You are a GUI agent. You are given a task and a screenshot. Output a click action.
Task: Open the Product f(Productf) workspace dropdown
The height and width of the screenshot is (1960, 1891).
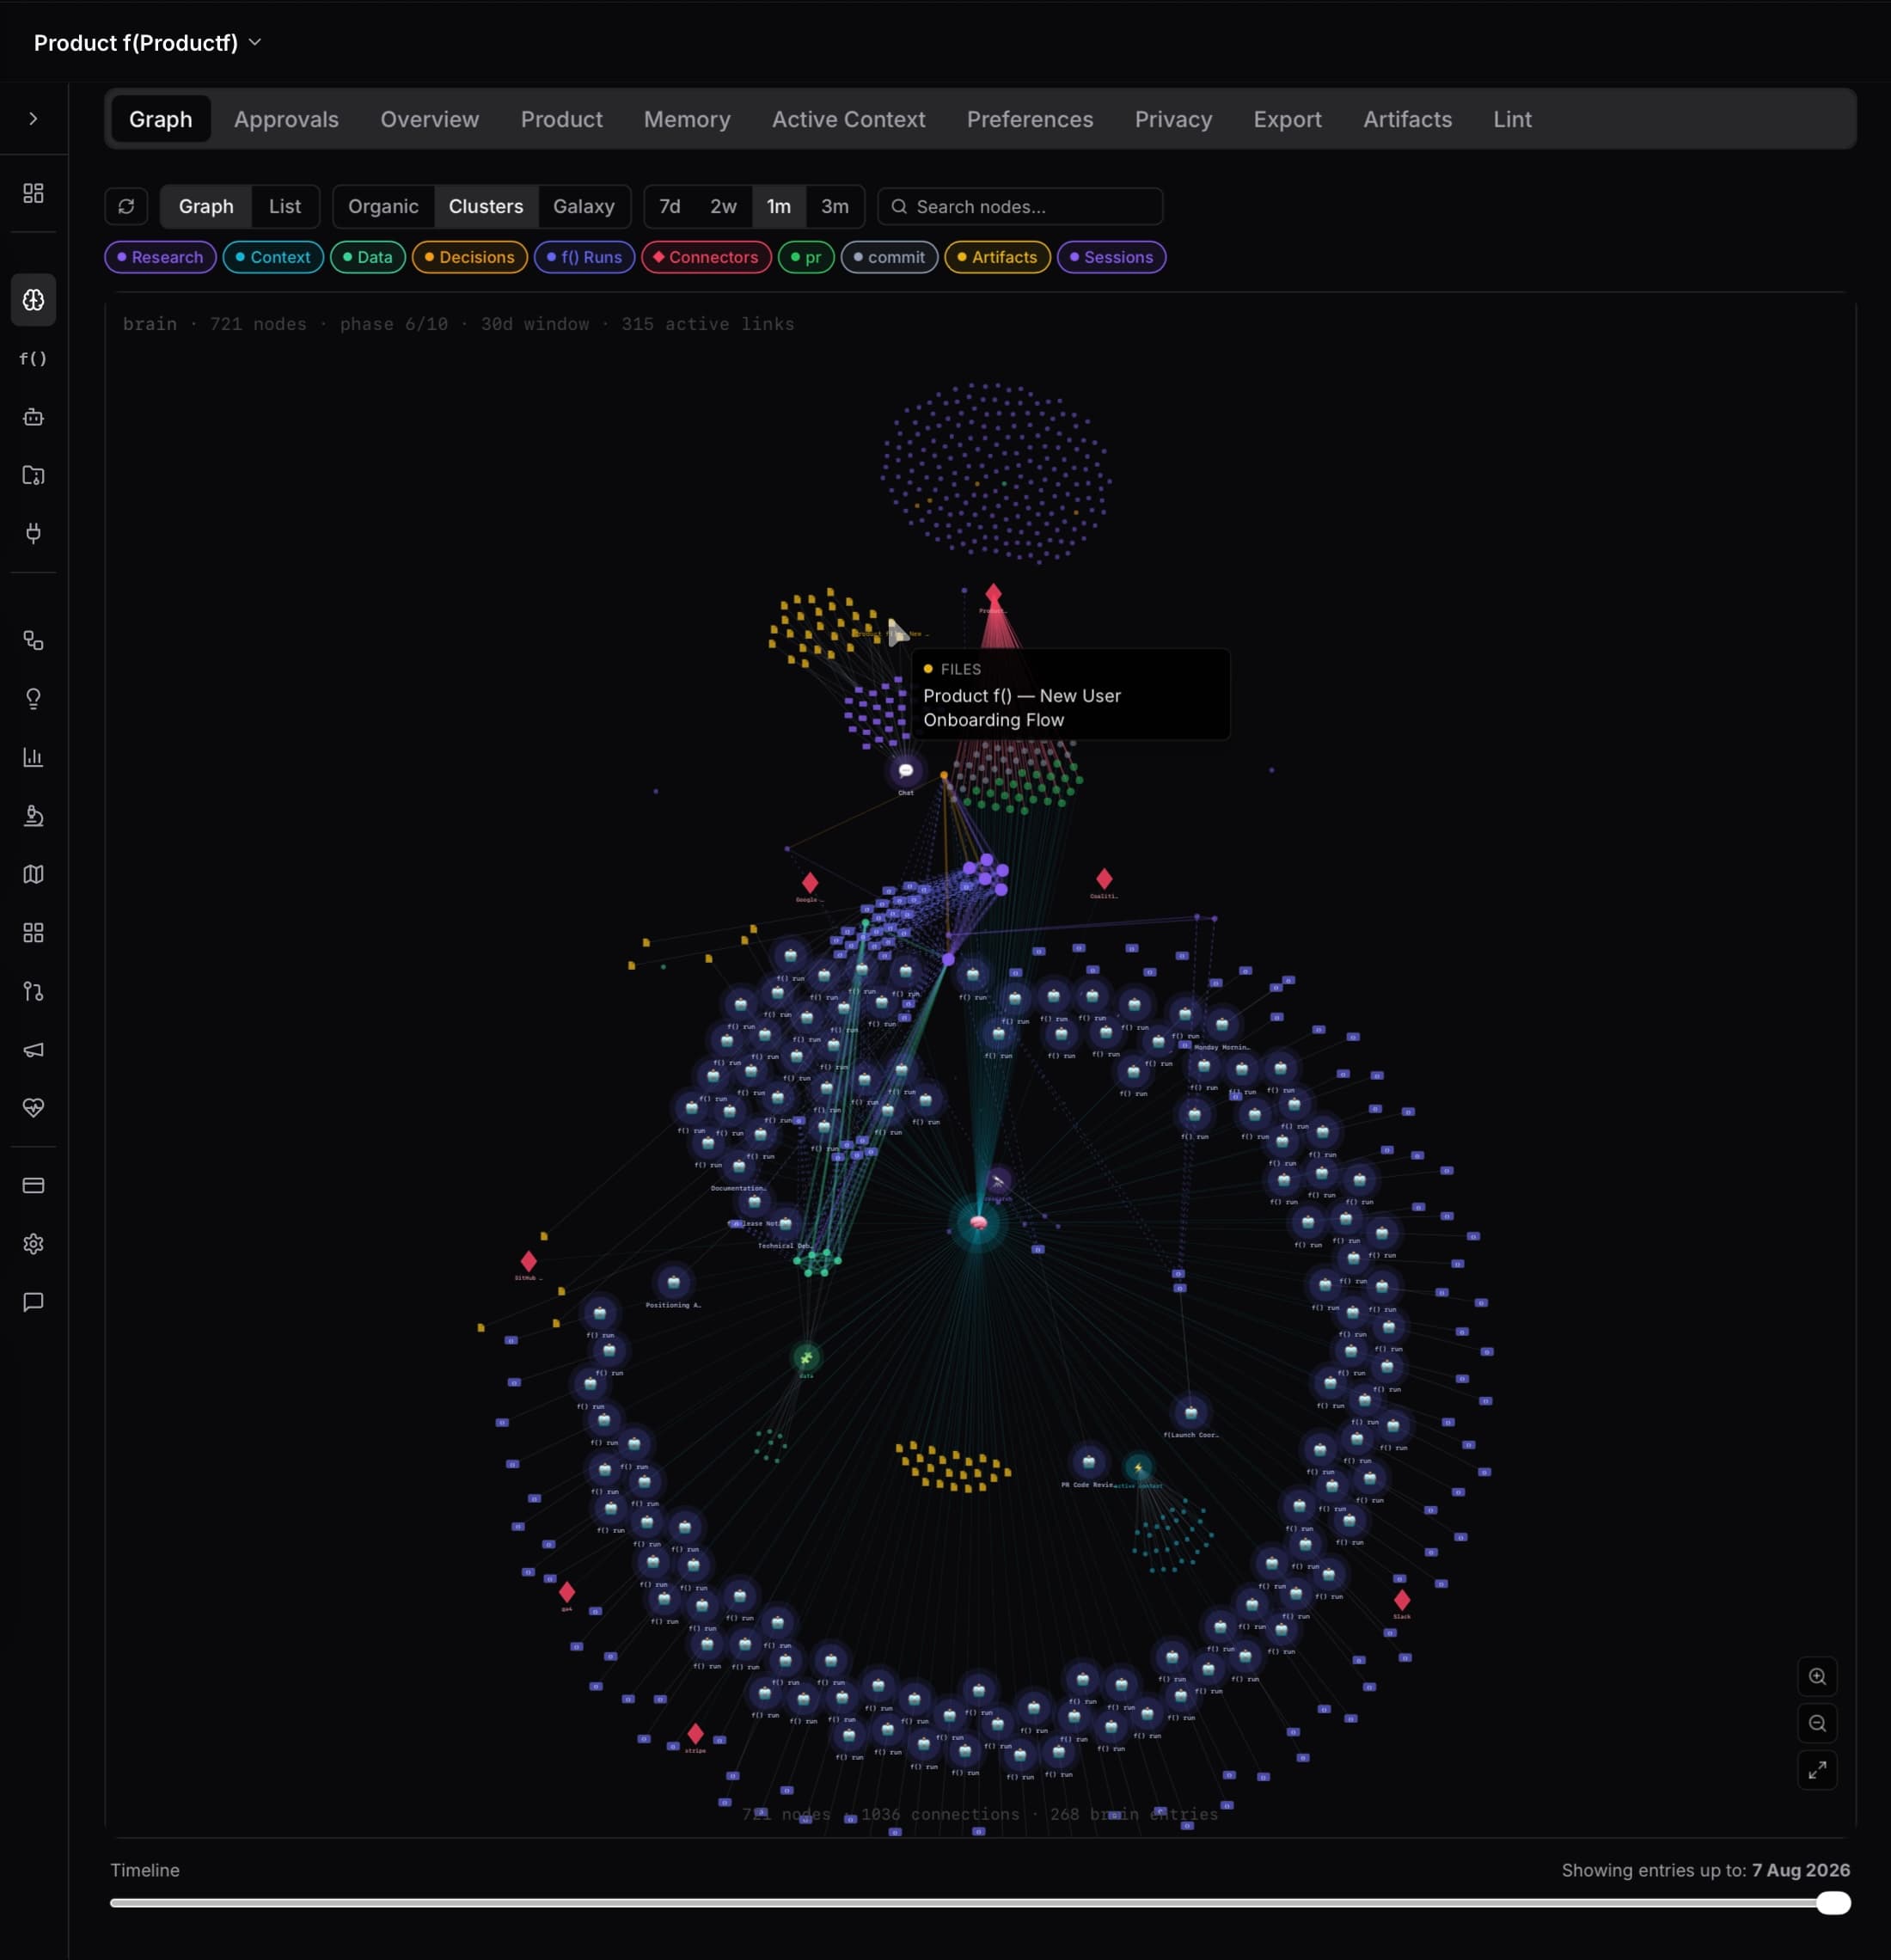(x=148, y=43)
